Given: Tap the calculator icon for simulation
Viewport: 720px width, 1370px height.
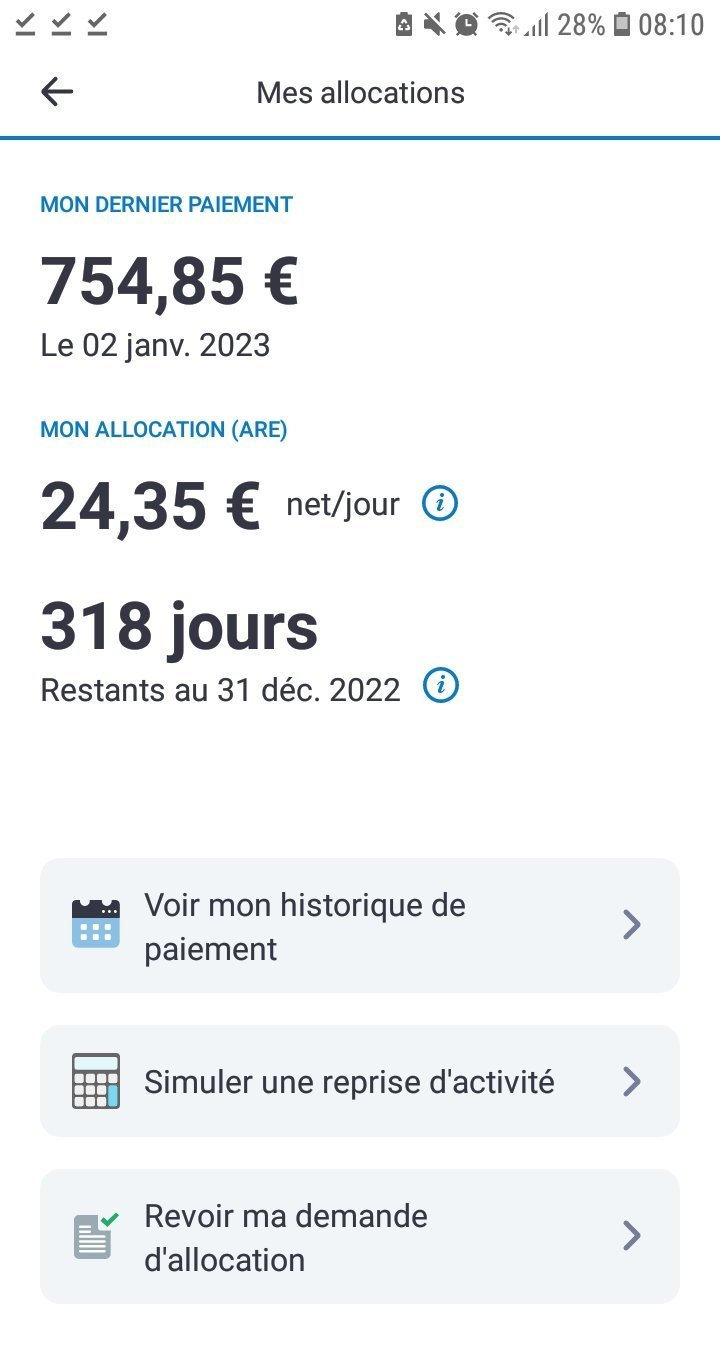Looking at the screenshot, I should (96, 1081).
